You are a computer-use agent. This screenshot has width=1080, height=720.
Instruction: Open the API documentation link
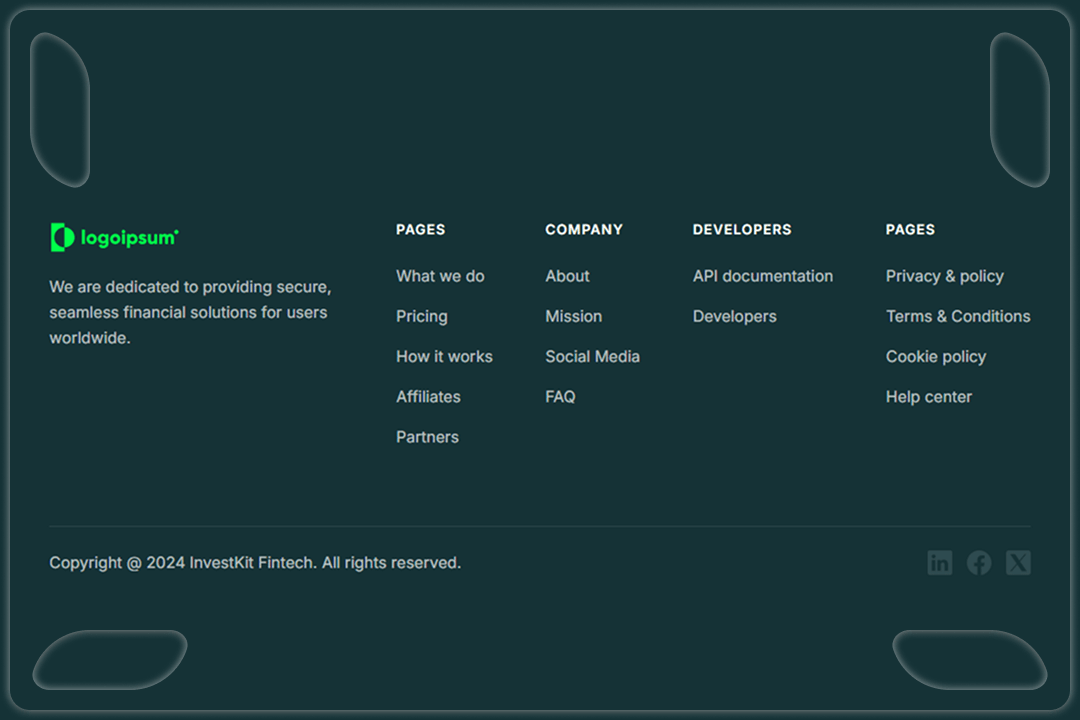point(762,276)
